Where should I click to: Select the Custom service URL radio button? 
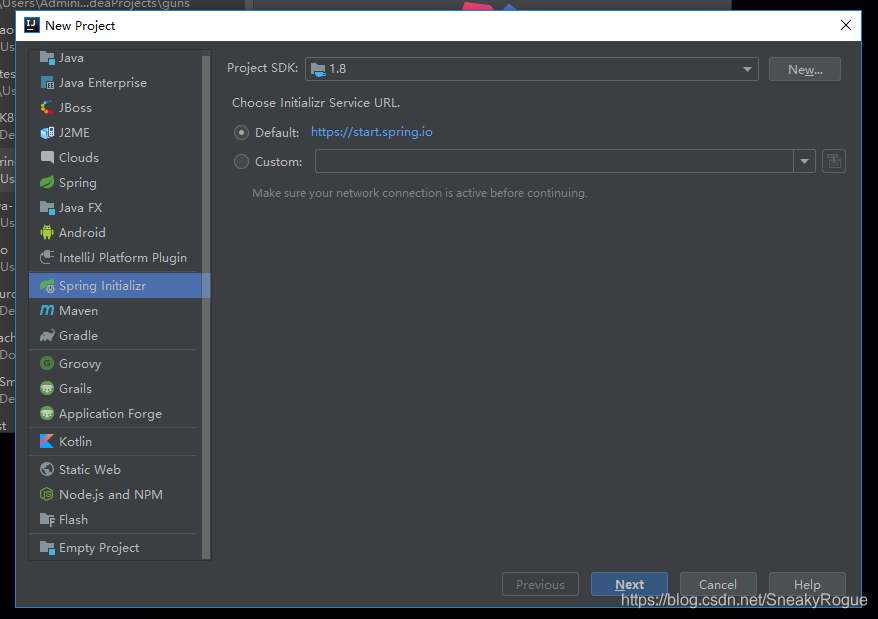pos(241,162)
